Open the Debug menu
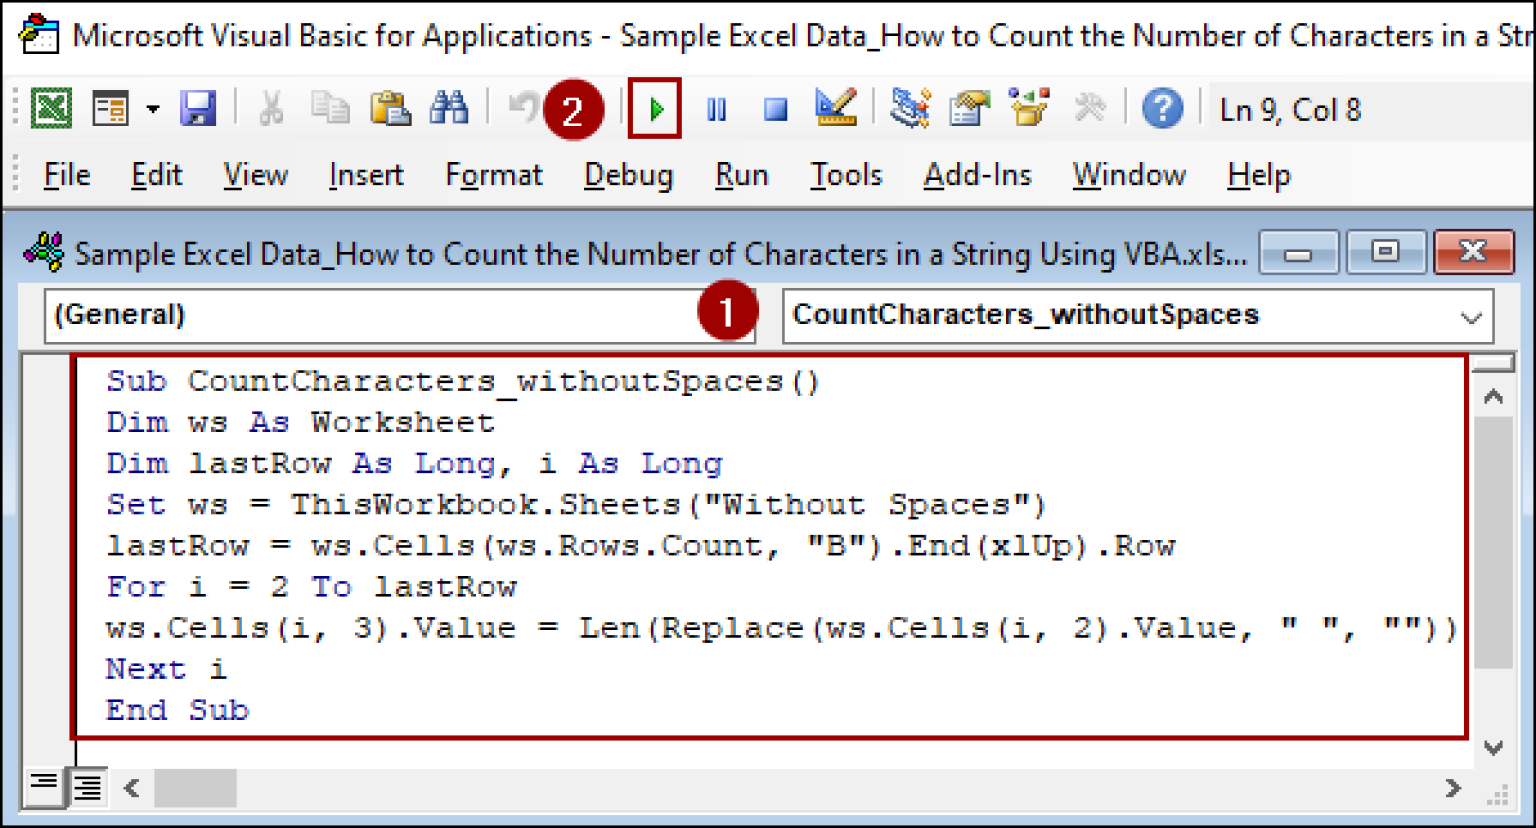1536x828 pixels. pos(627,175)
